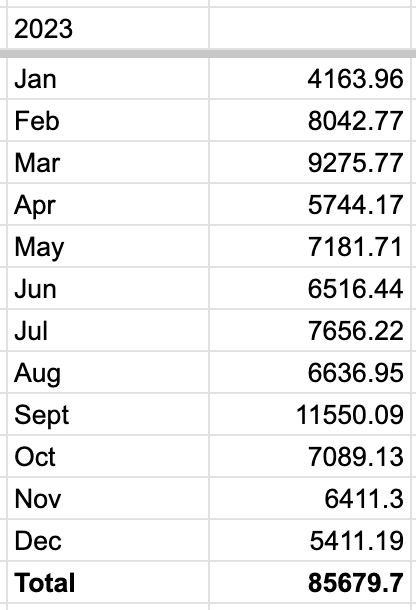The width and height of the screenshot is (416, 610).
Task: Select the Mar label cell
Action: (x=108, y=163)
